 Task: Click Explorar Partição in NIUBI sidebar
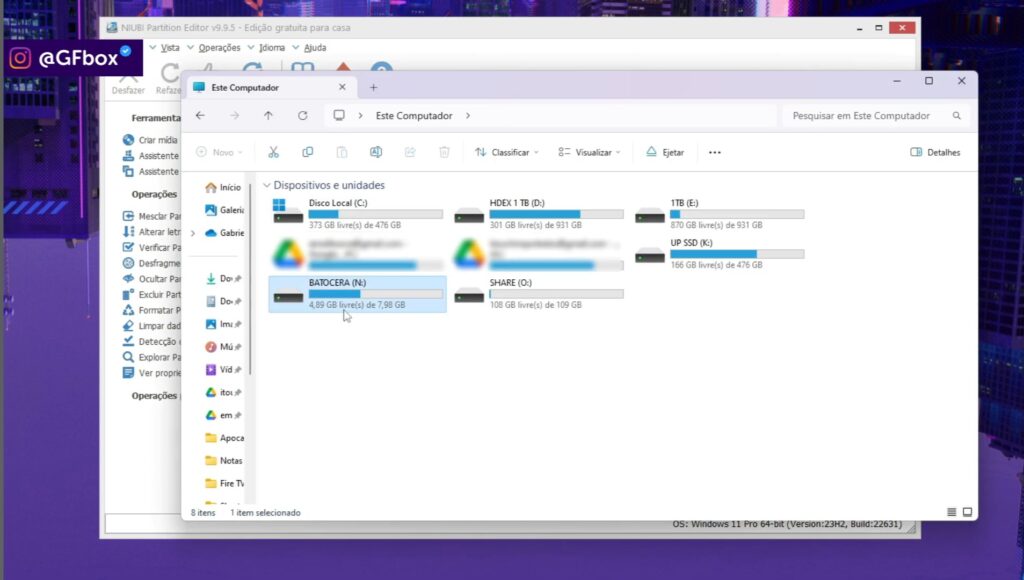pos(152,357)
